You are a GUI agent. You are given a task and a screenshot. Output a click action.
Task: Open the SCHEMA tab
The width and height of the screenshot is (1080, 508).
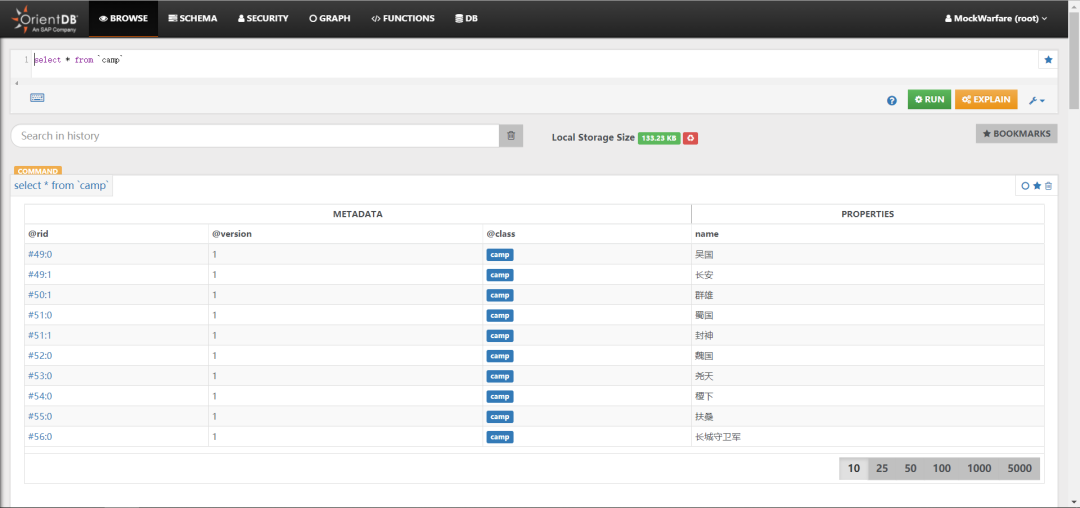pos(193,19)
